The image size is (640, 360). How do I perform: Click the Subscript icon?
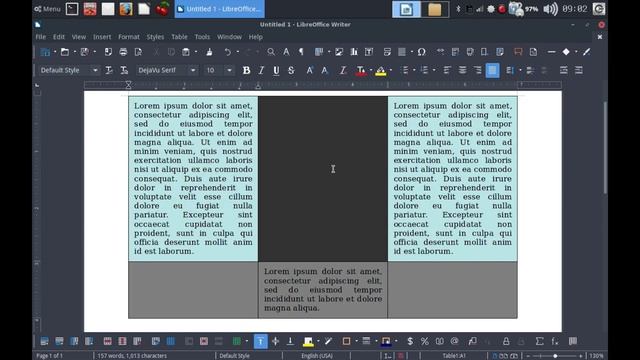point(324,70)
